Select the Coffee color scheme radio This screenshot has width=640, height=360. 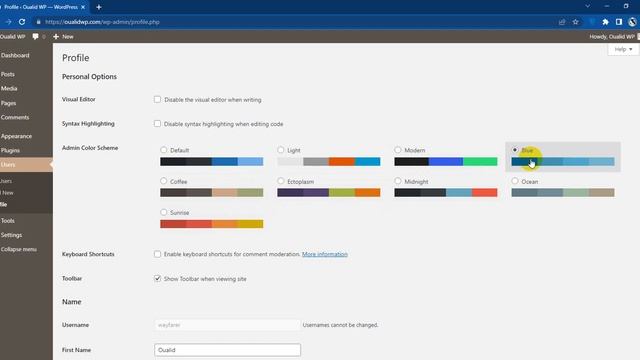pos(164,180)
